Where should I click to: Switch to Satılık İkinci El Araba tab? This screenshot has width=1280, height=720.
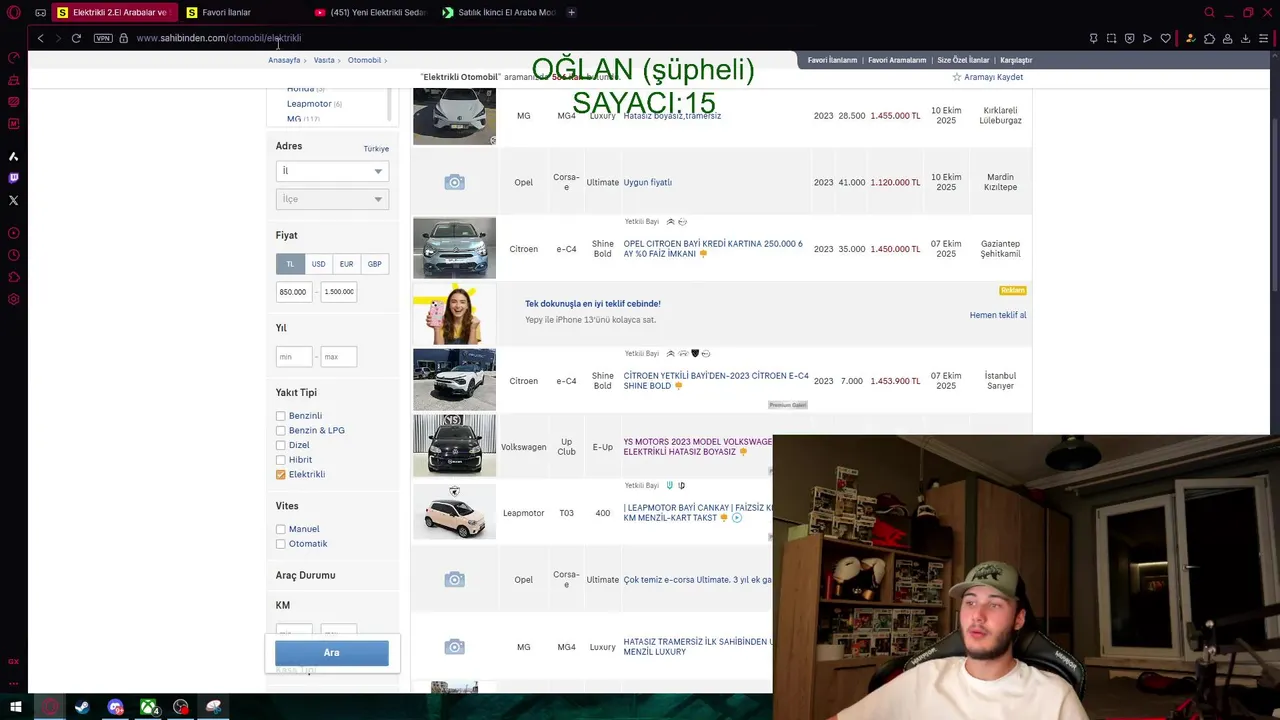[497, 12]
